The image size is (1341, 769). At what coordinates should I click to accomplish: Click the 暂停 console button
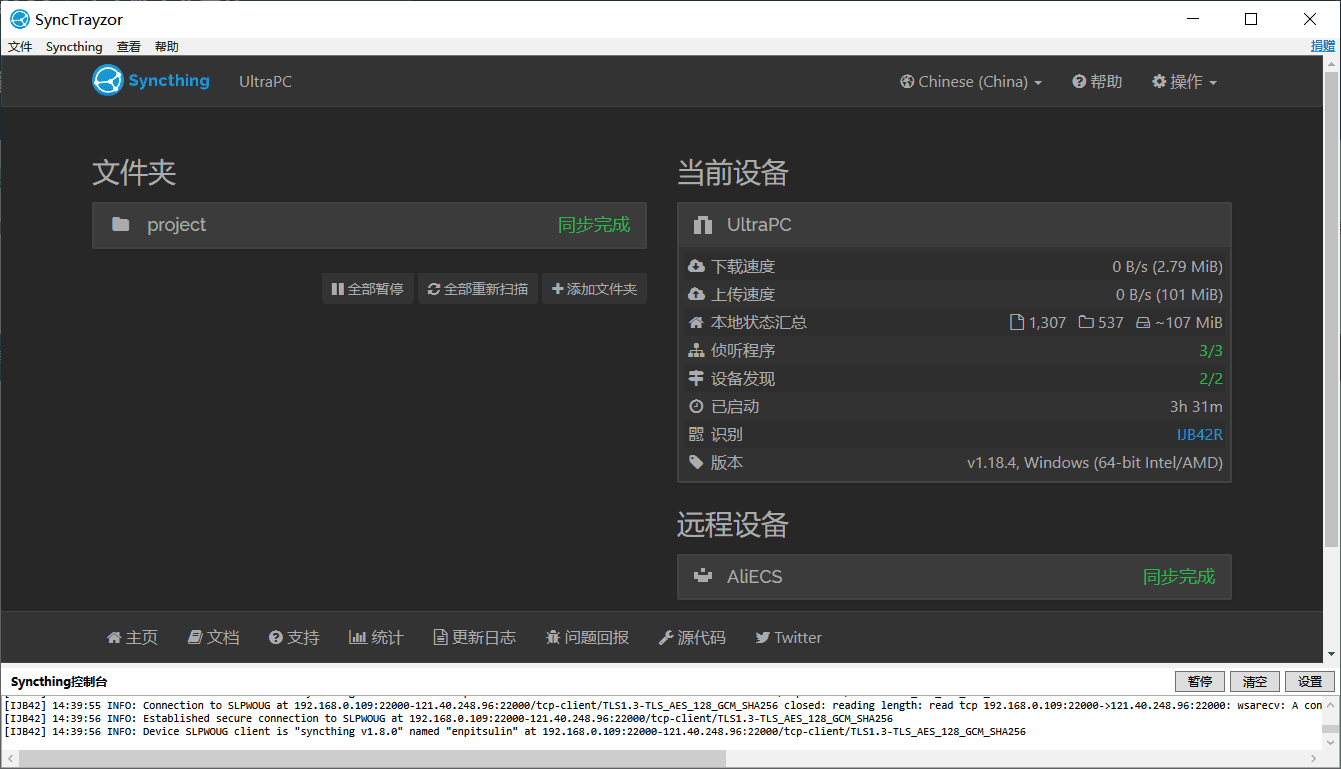1200,682
